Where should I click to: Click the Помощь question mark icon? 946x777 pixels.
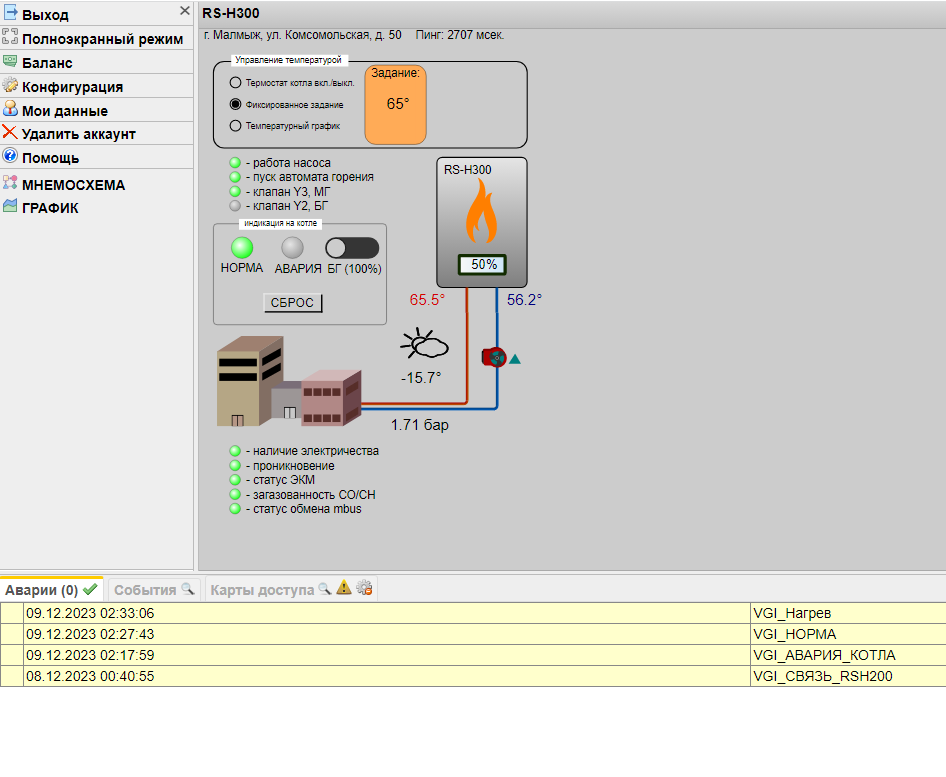click(x=10, y=156)
